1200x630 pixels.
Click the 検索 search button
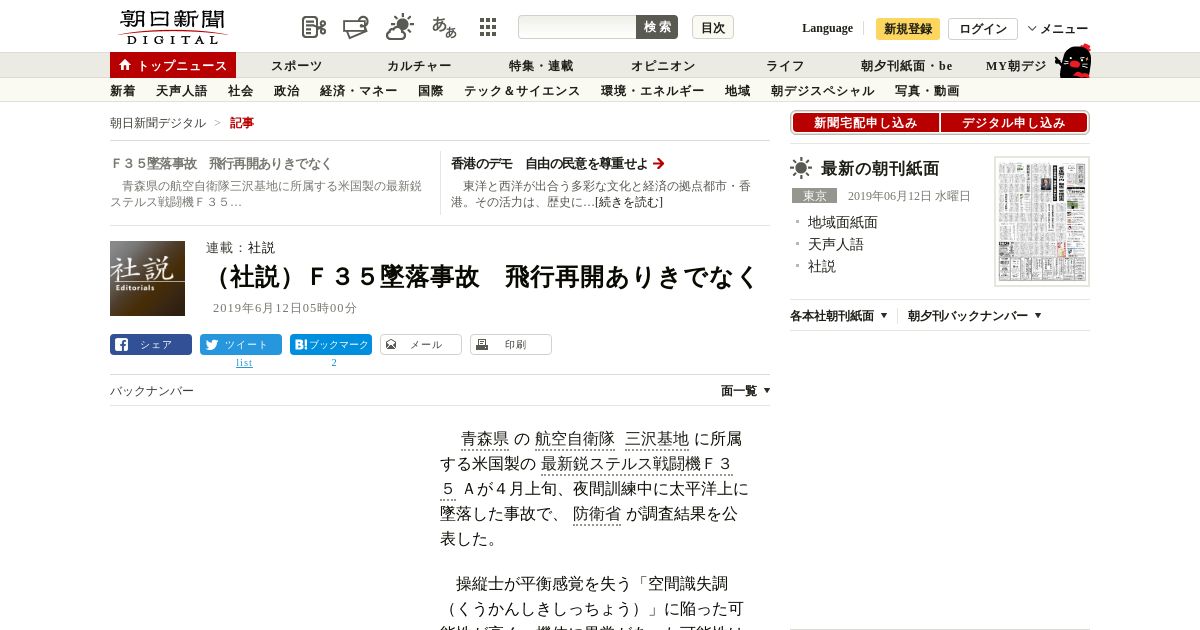(657, 27)
